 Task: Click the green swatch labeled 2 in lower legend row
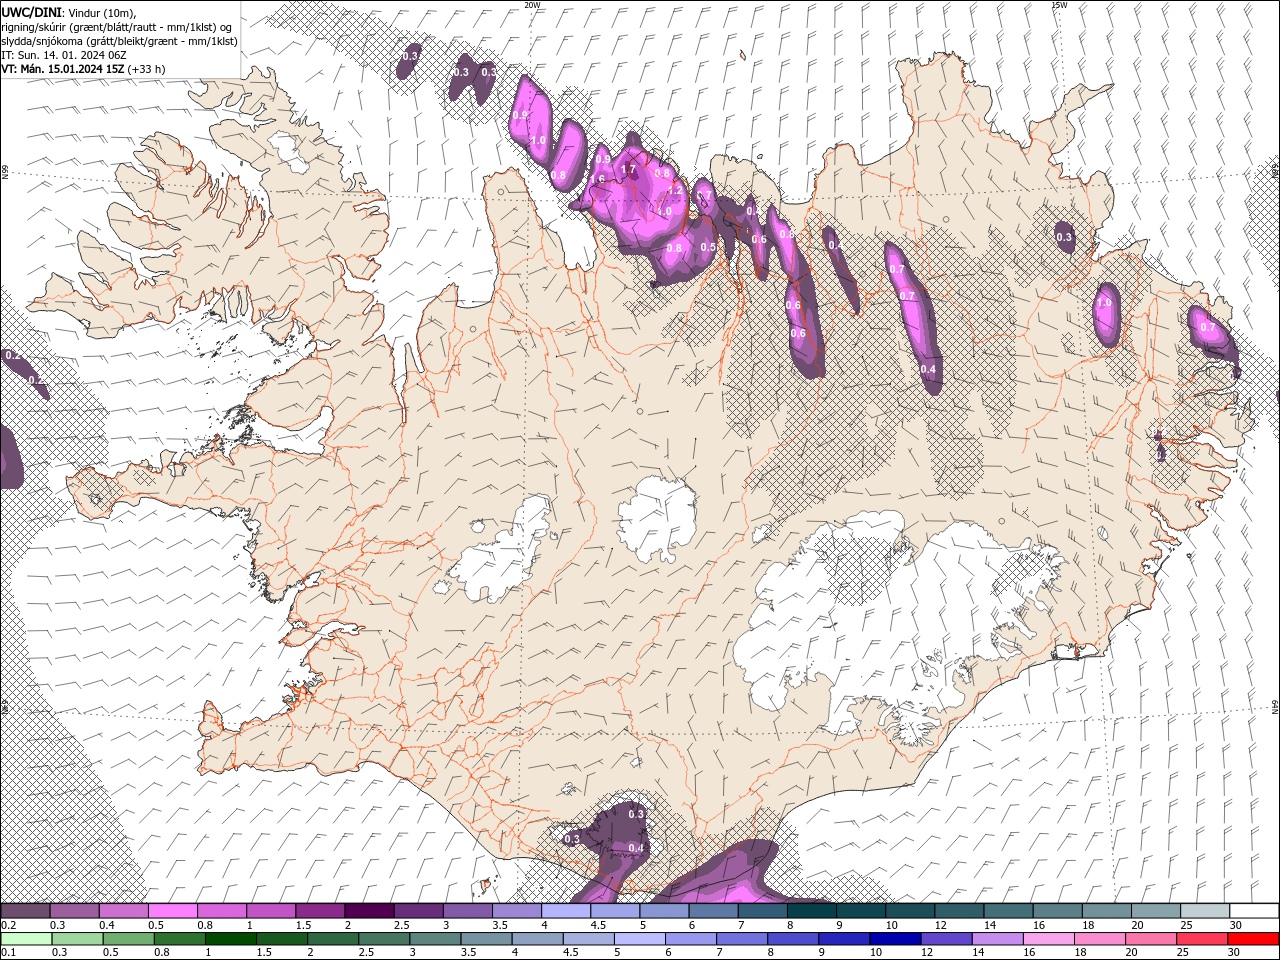pyautogui.click(x=333, y=939)
